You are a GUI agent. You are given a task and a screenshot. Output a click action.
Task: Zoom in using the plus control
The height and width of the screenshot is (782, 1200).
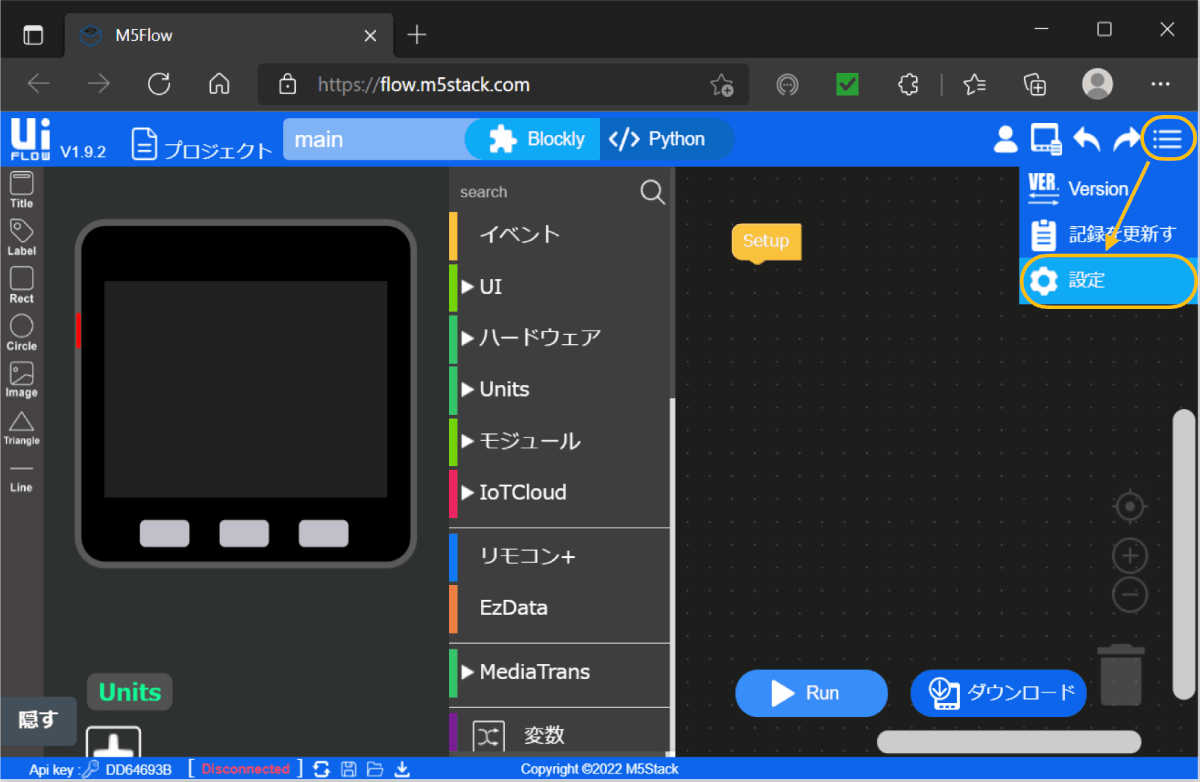coord(1130,556)
